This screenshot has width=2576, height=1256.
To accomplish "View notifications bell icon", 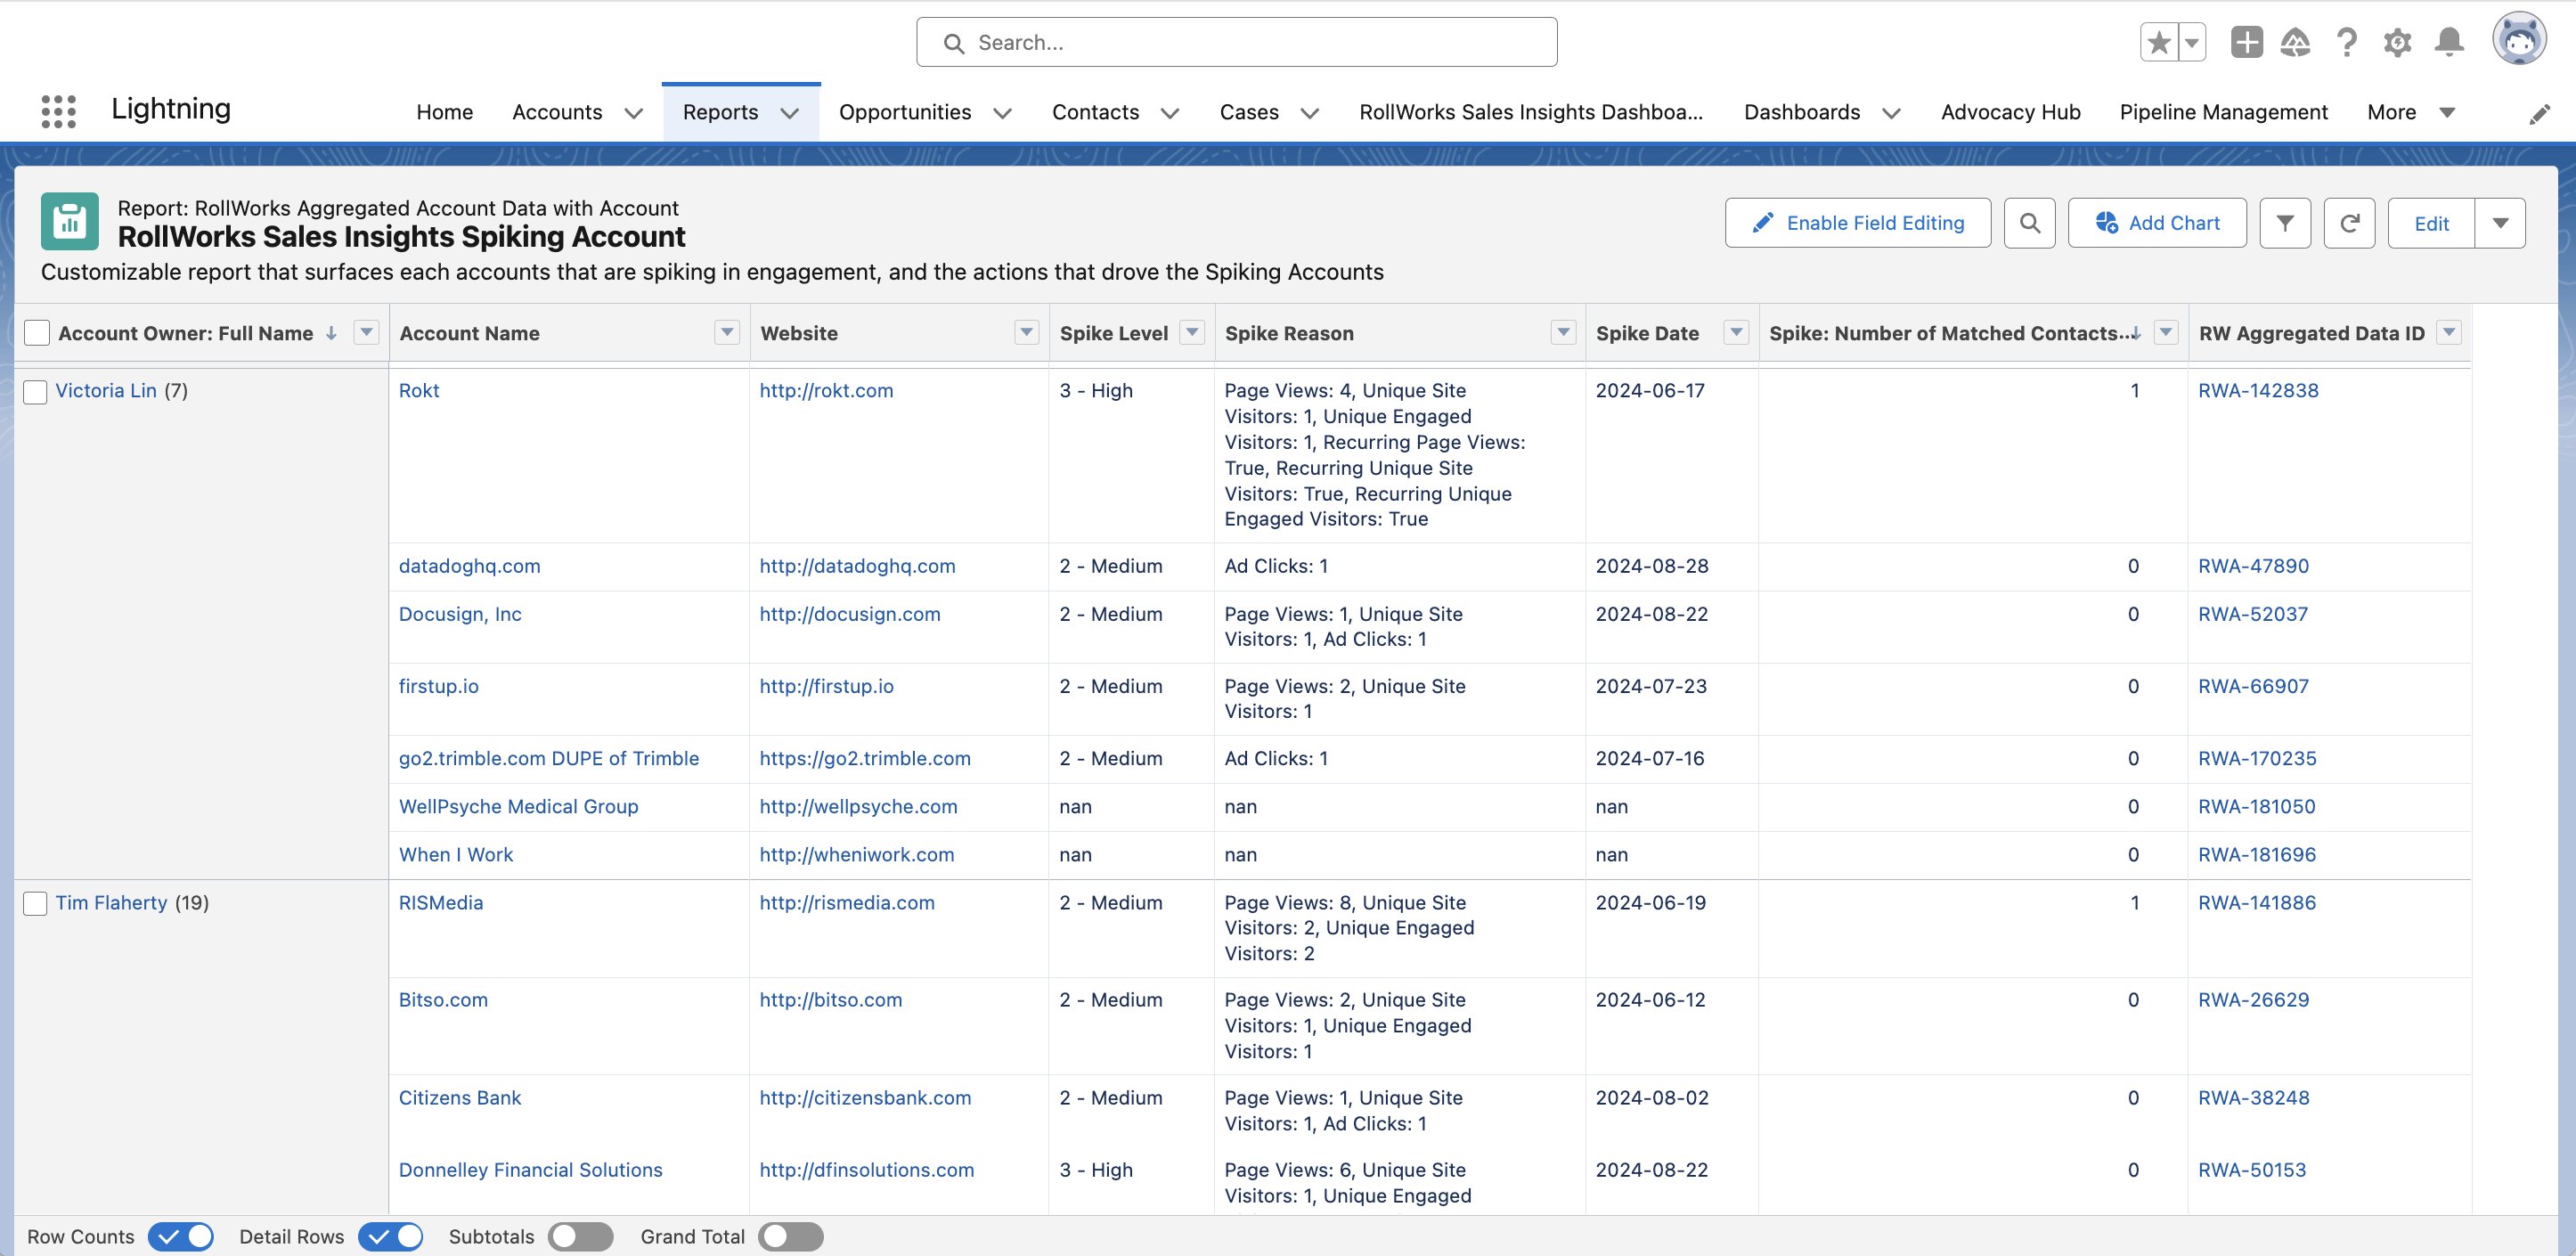I will click(x=2449, y=42).
